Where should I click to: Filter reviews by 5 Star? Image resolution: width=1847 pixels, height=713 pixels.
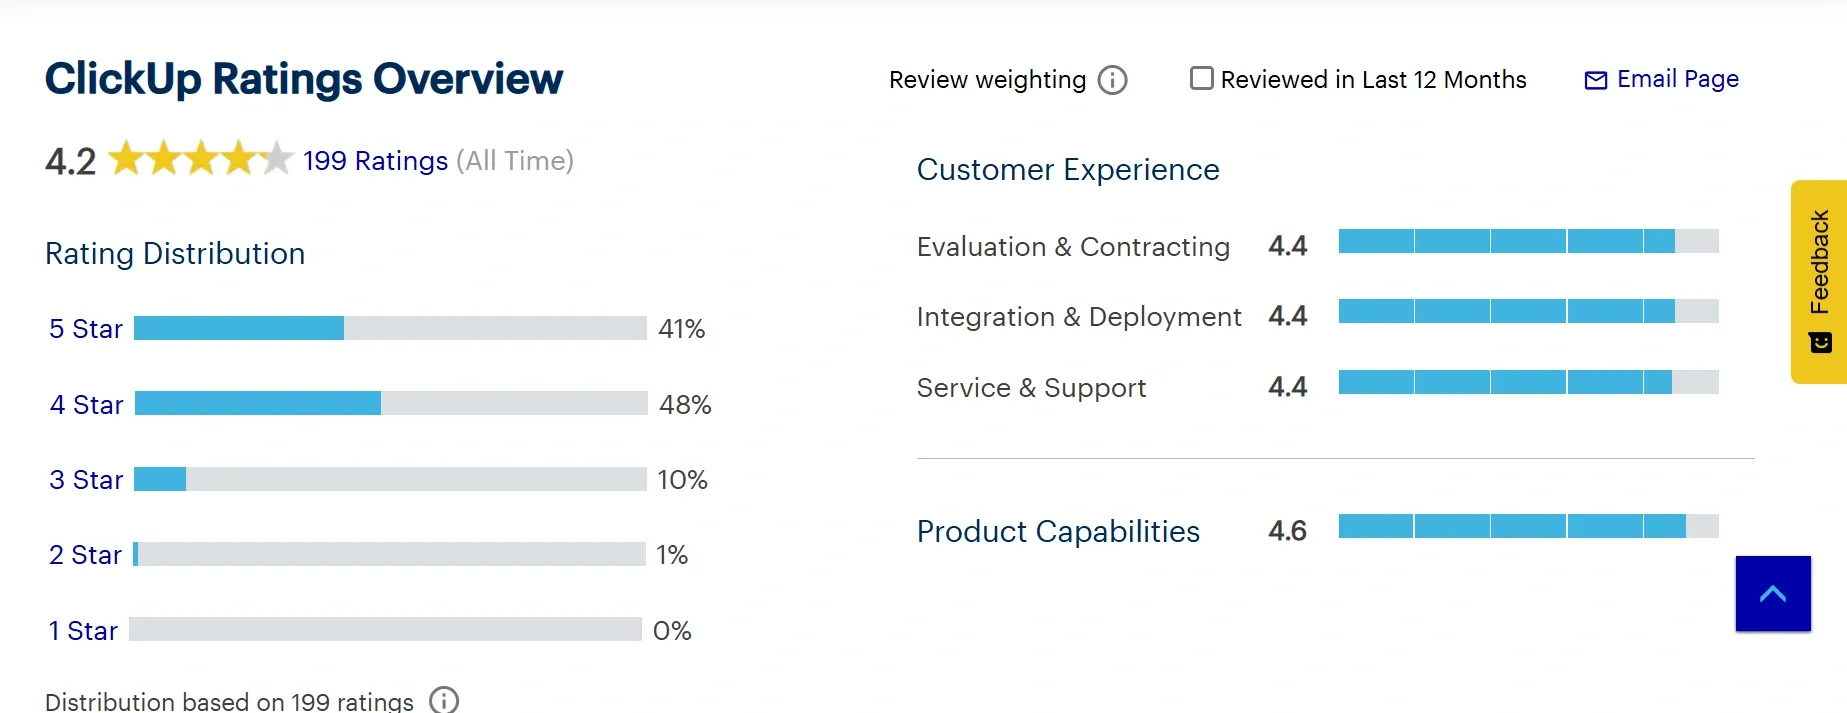[x=86, y=329]
